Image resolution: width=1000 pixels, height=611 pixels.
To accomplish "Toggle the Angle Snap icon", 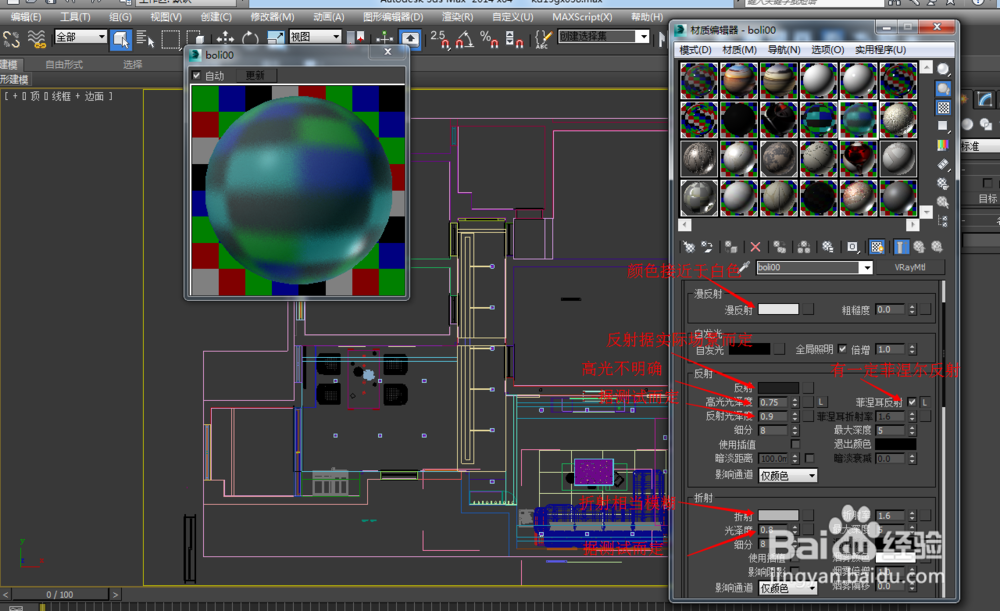I will tap(465, 39).
